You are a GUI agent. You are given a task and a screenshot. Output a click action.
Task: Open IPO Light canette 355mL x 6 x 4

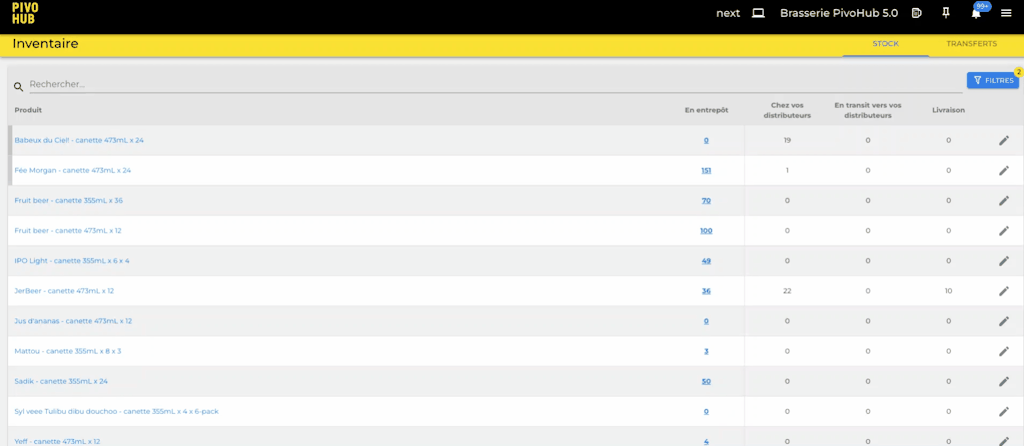coord(72,261)
